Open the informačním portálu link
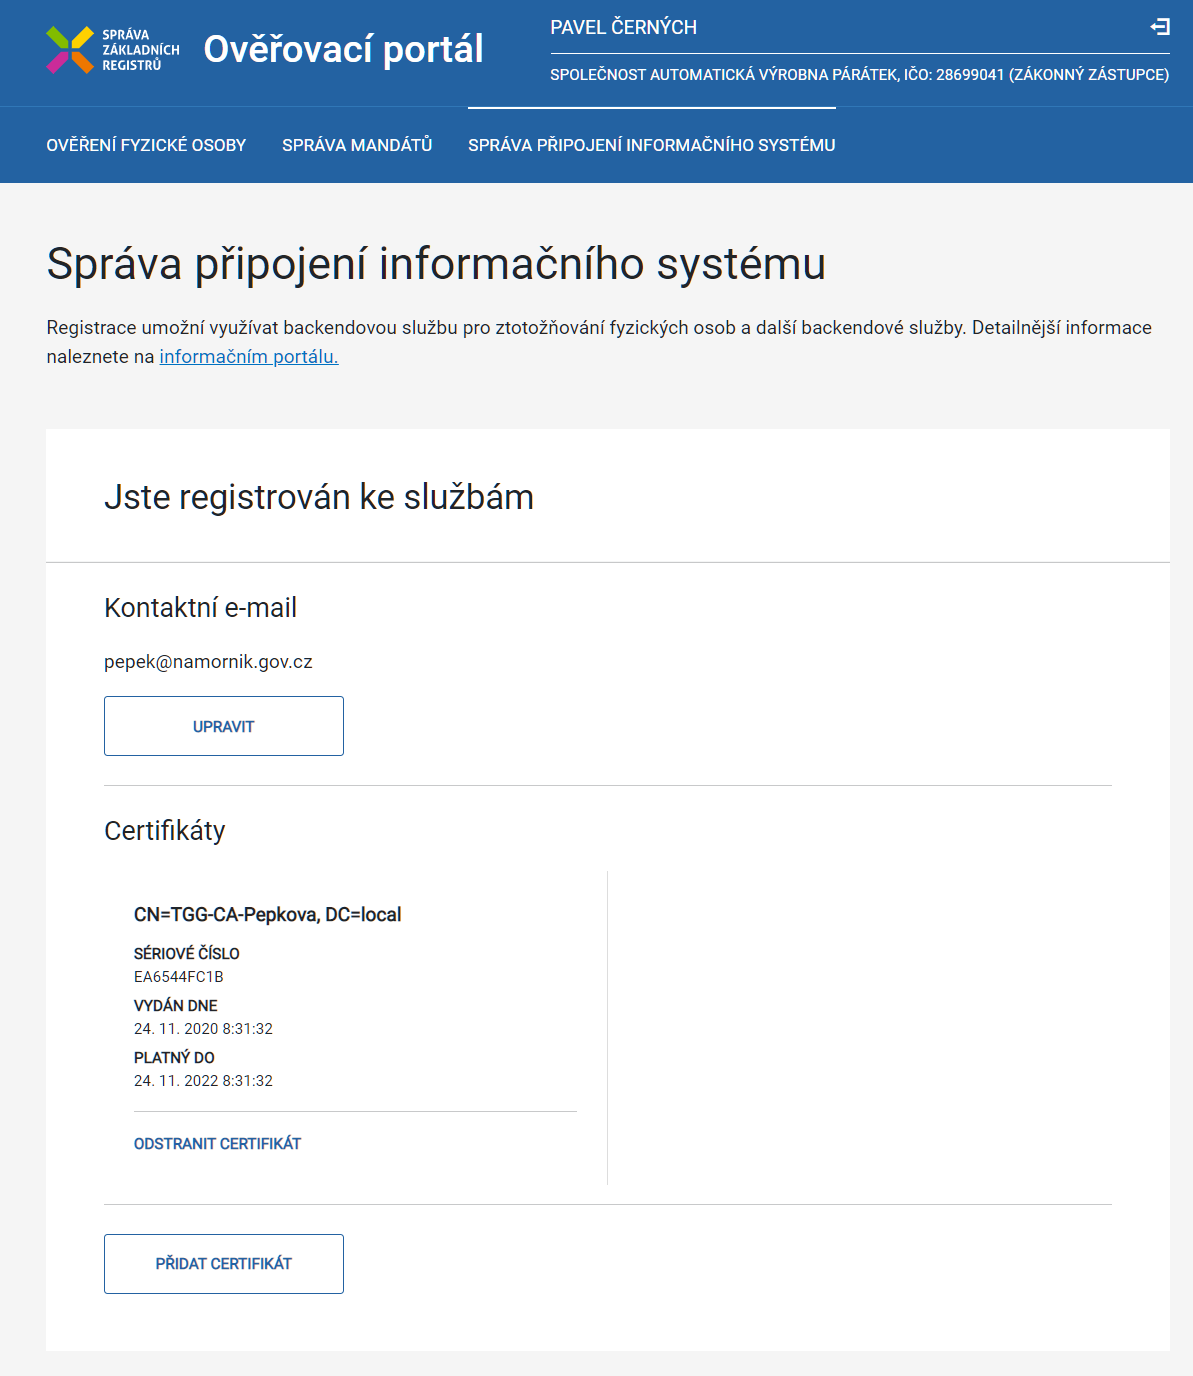This screenshot has width=1193, height=1376. 249,357
